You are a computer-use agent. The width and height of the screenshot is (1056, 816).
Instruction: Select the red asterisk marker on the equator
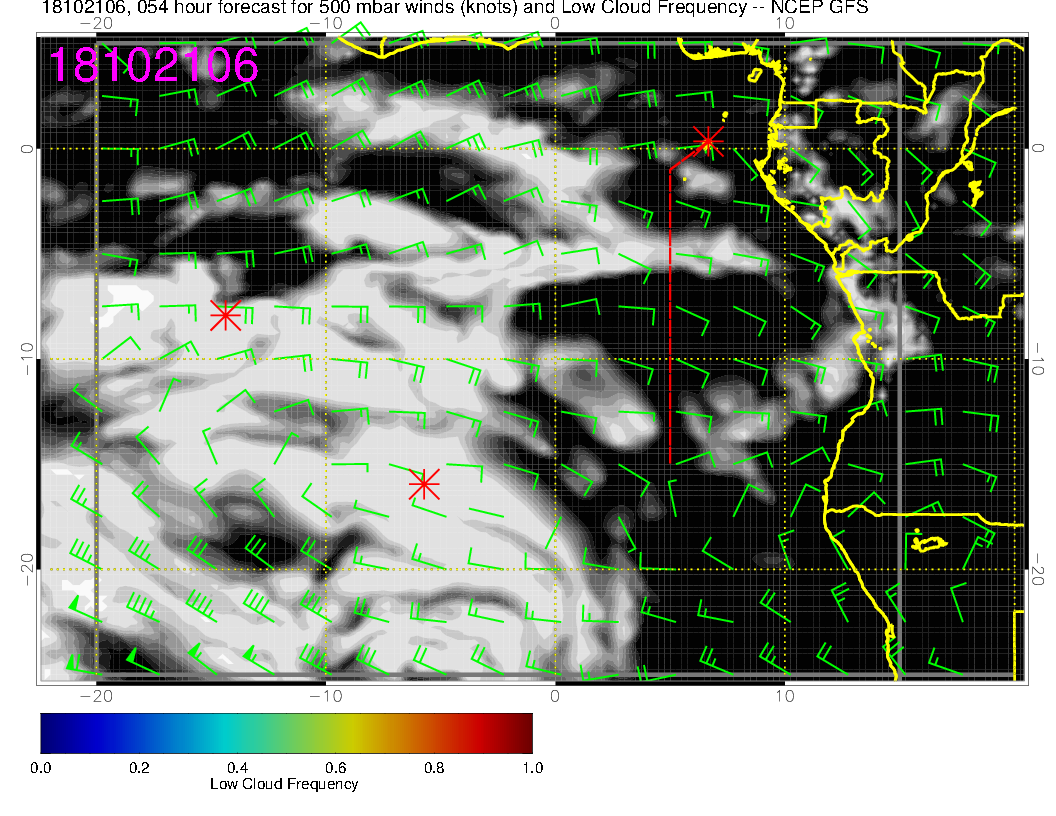708,142
